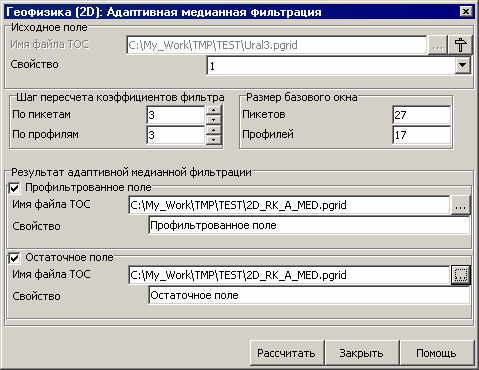The image size is (479, 370).
Task: Click the Шаг пересчета коэффициентов фильтра label
Action: [120, 97]
